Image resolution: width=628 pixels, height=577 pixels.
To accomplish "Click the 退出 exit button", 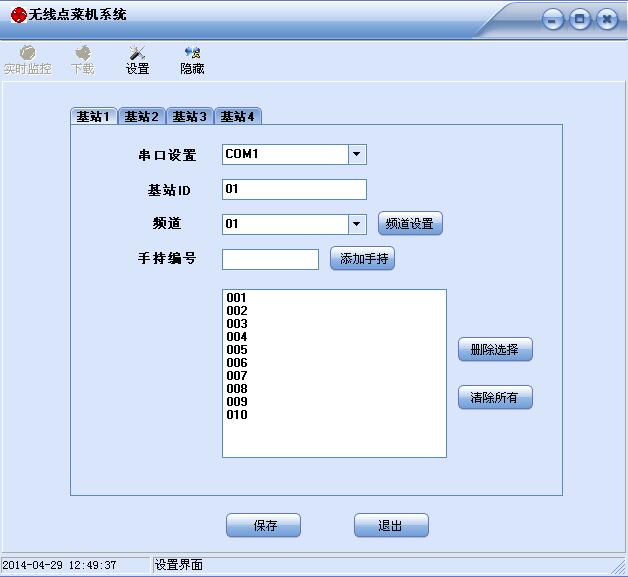I will pyautogui.click(x=391, y=525).
